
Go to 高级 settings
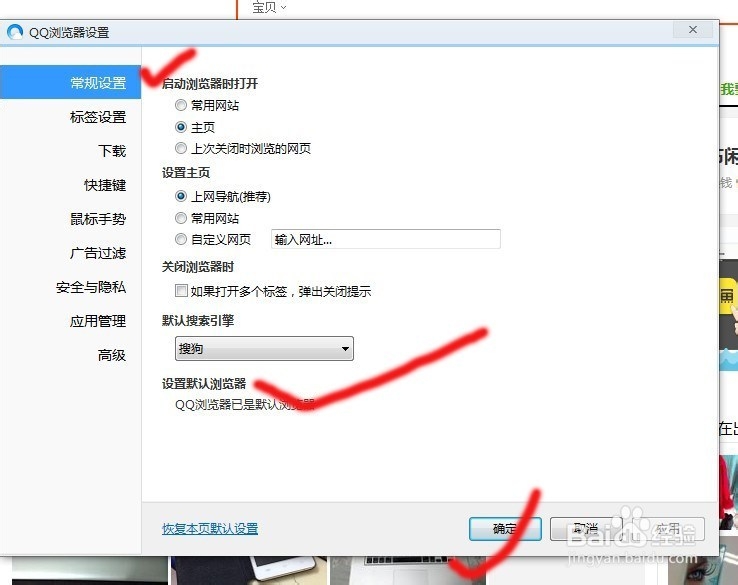[112, 355]
